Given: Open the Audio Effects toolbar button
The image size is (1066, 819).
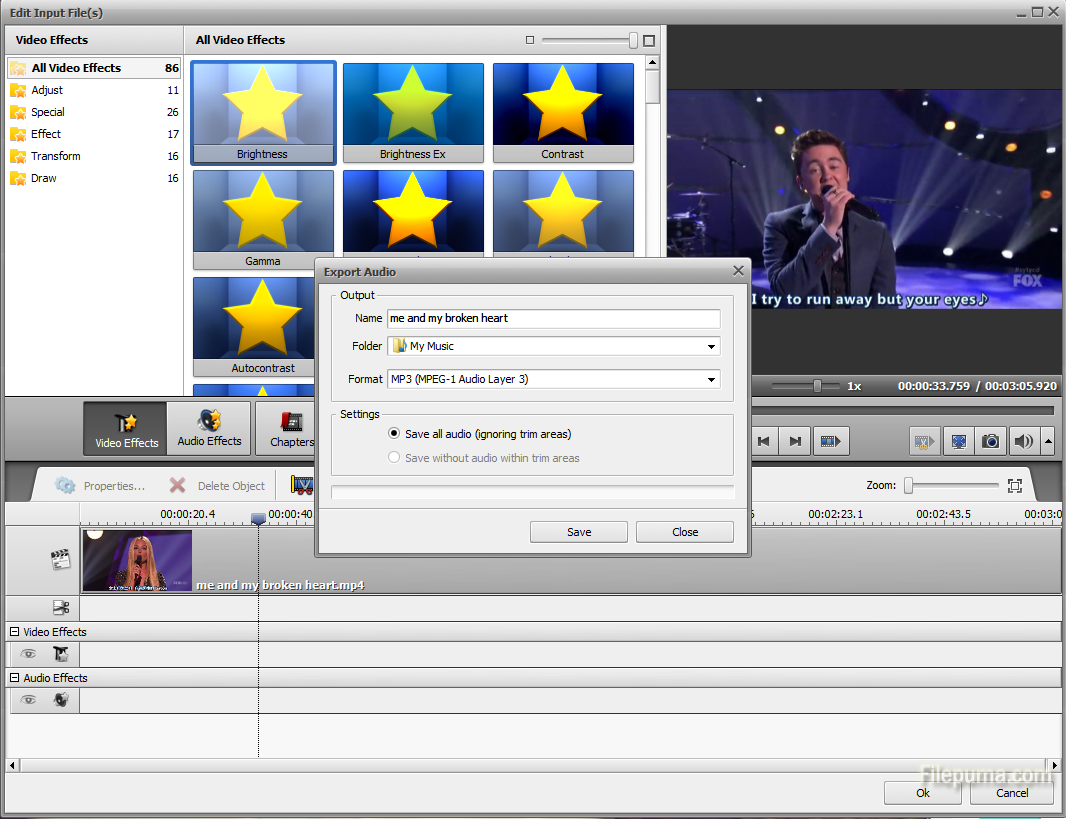Looking at the screenshot, I should [209, 429].
